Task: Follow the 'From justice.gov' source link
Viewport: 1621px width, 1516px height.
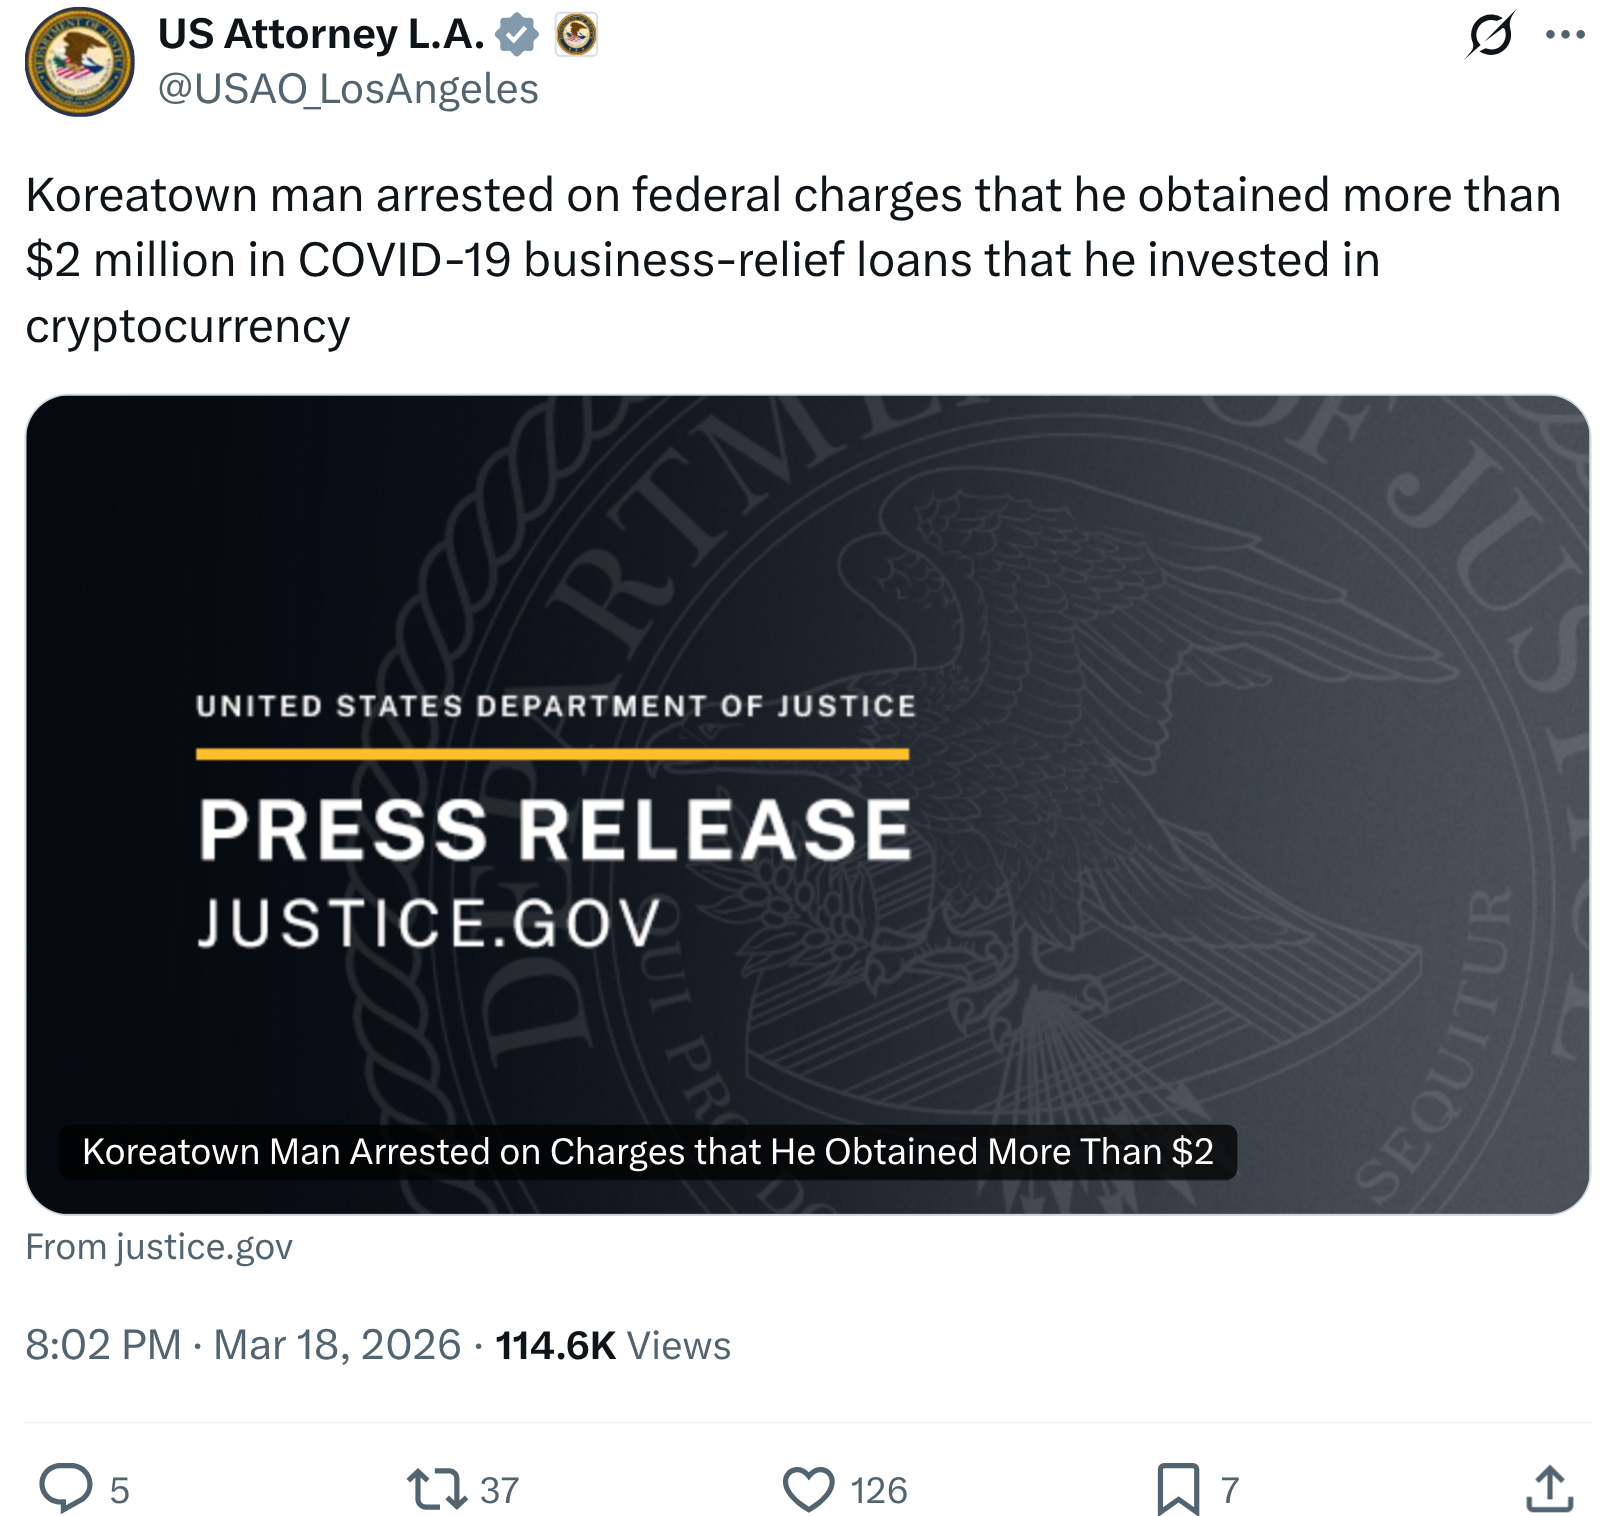Action: pyautogui.click(x=159, y=1247)
